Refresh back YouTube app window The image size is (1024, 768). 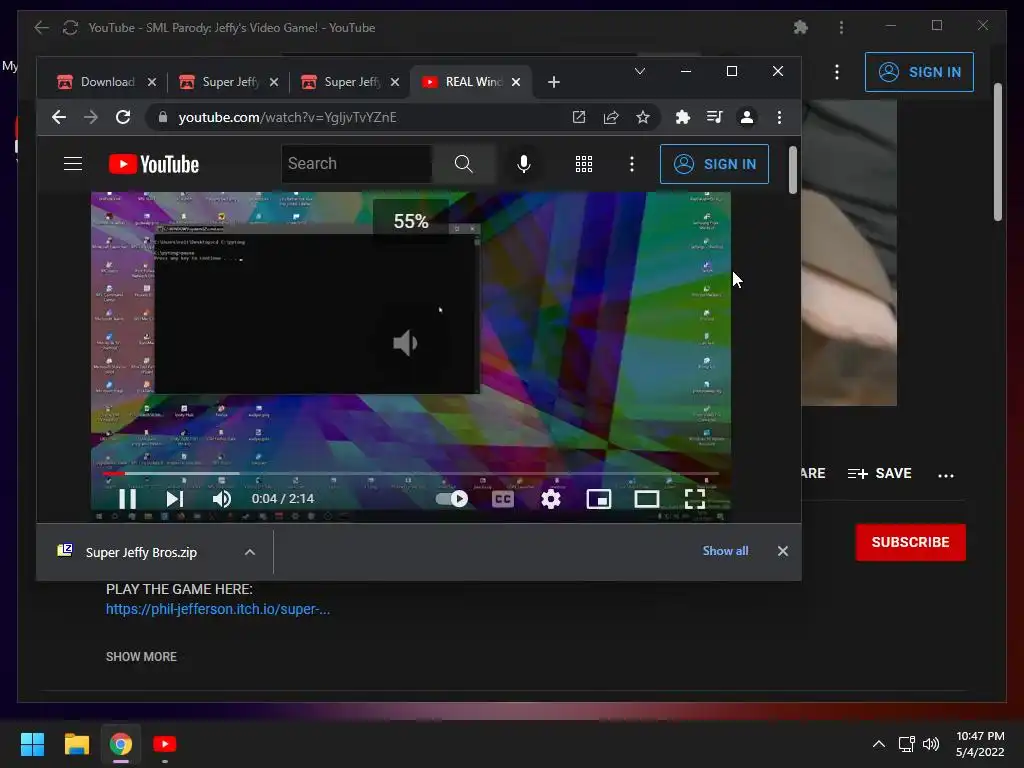(71, 27)
